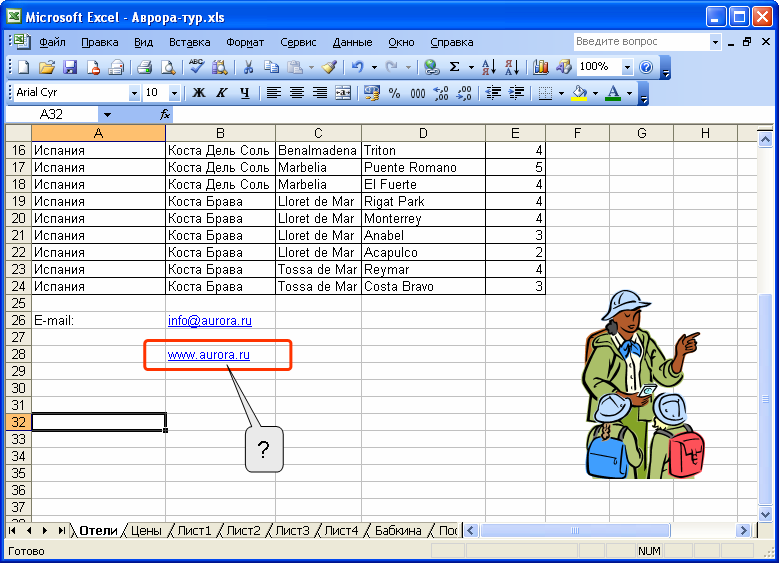Expand the AutoSum functions arrow
The image size is (779, 563).
(x=471, y=67)
